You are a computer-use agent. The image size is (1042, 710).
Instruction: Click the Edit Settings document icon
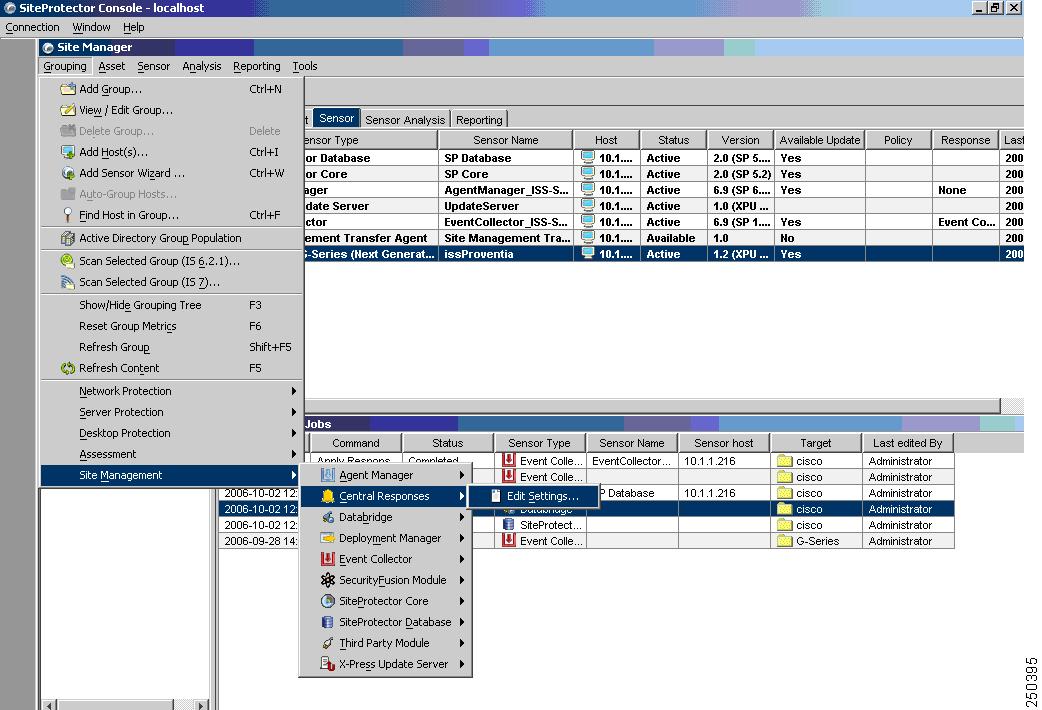click(496, 496)
